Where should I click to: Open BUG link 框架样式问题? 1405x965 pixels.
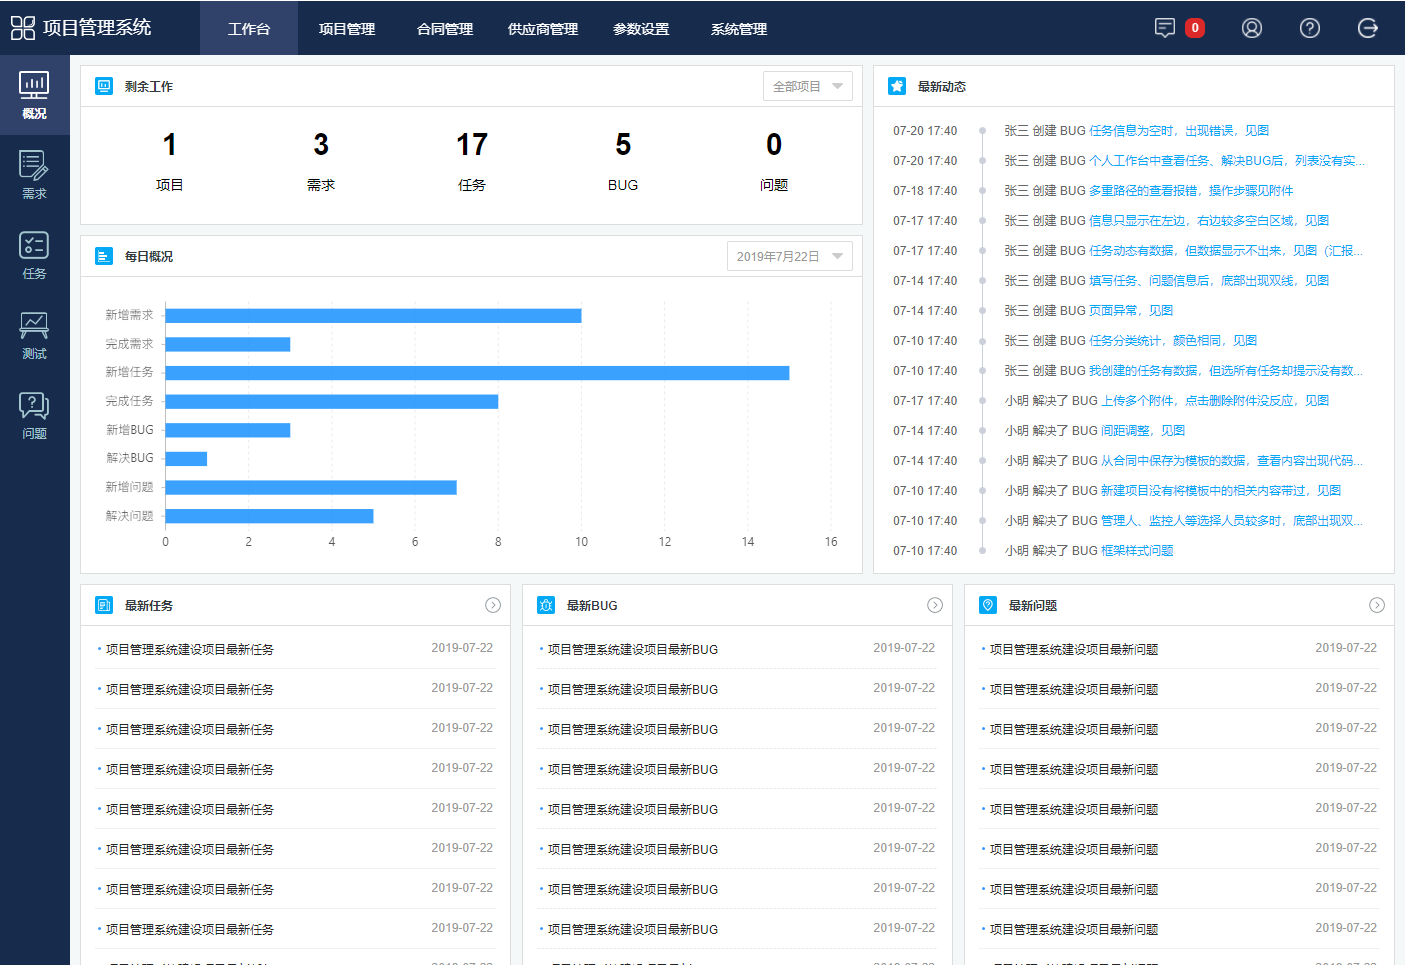pyautogui.click(x=1137, y=551)
